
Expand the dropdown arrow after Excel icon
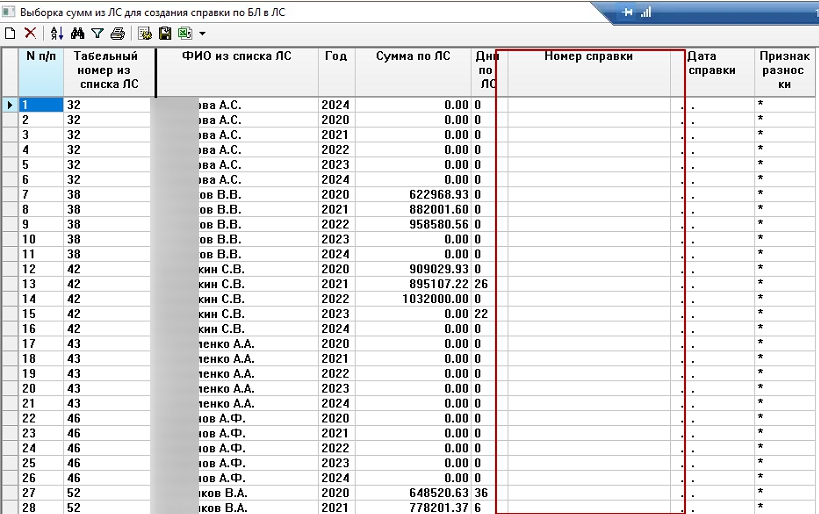[x=201, y=34]
